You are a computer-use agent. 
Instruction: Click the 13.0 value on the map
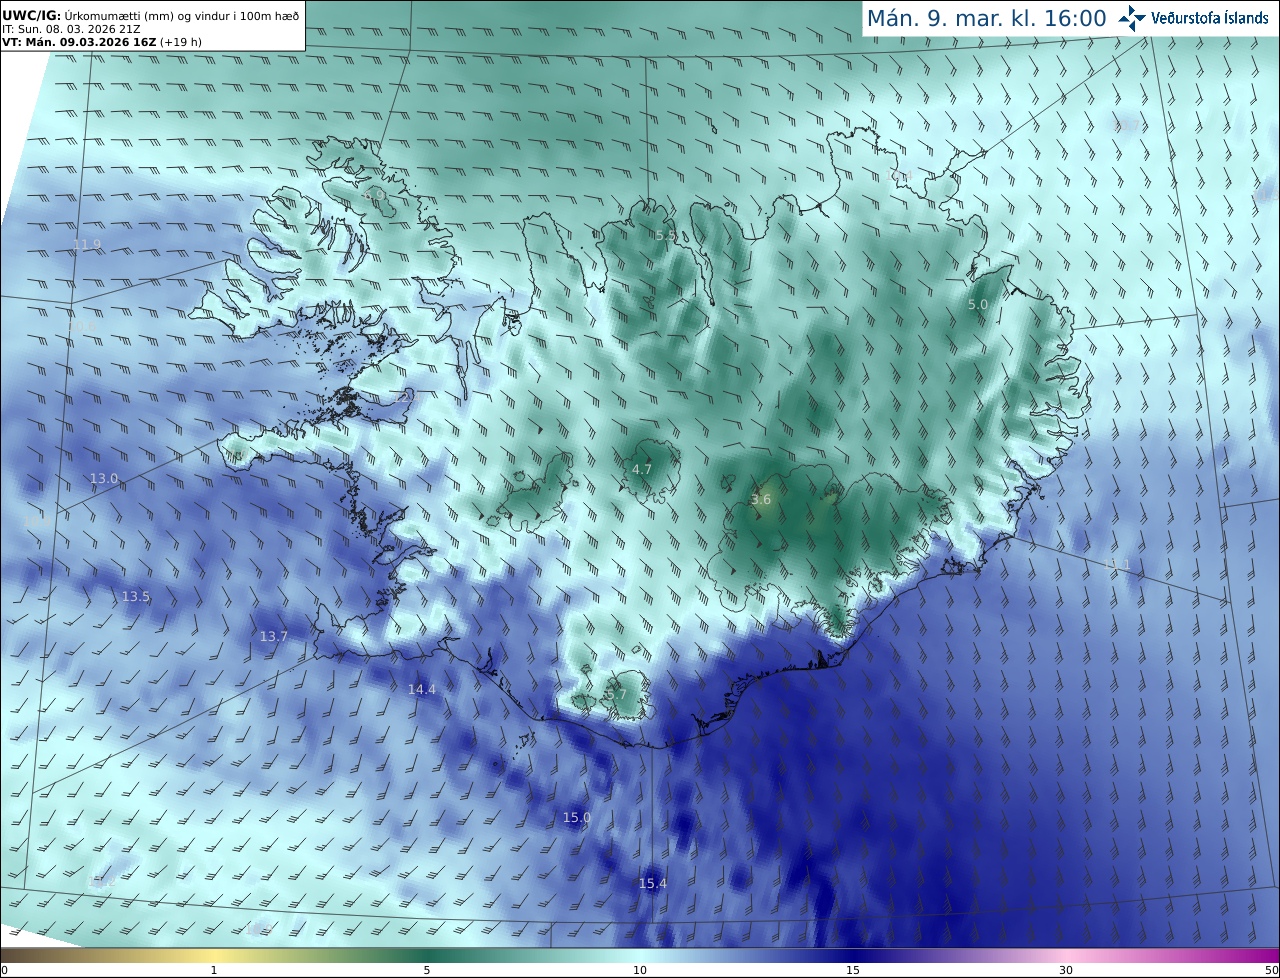coord(104,479)
